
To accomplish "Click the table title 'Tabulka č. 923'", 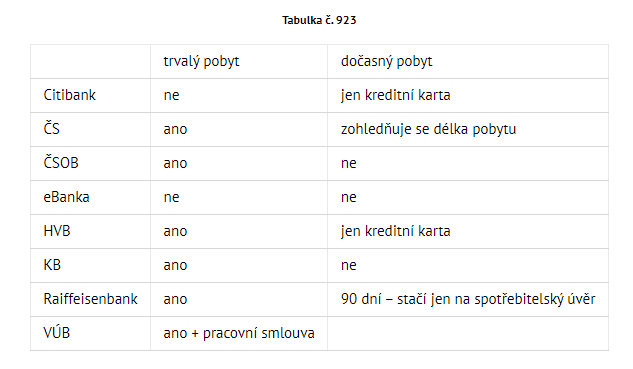I will pos(319,20).
